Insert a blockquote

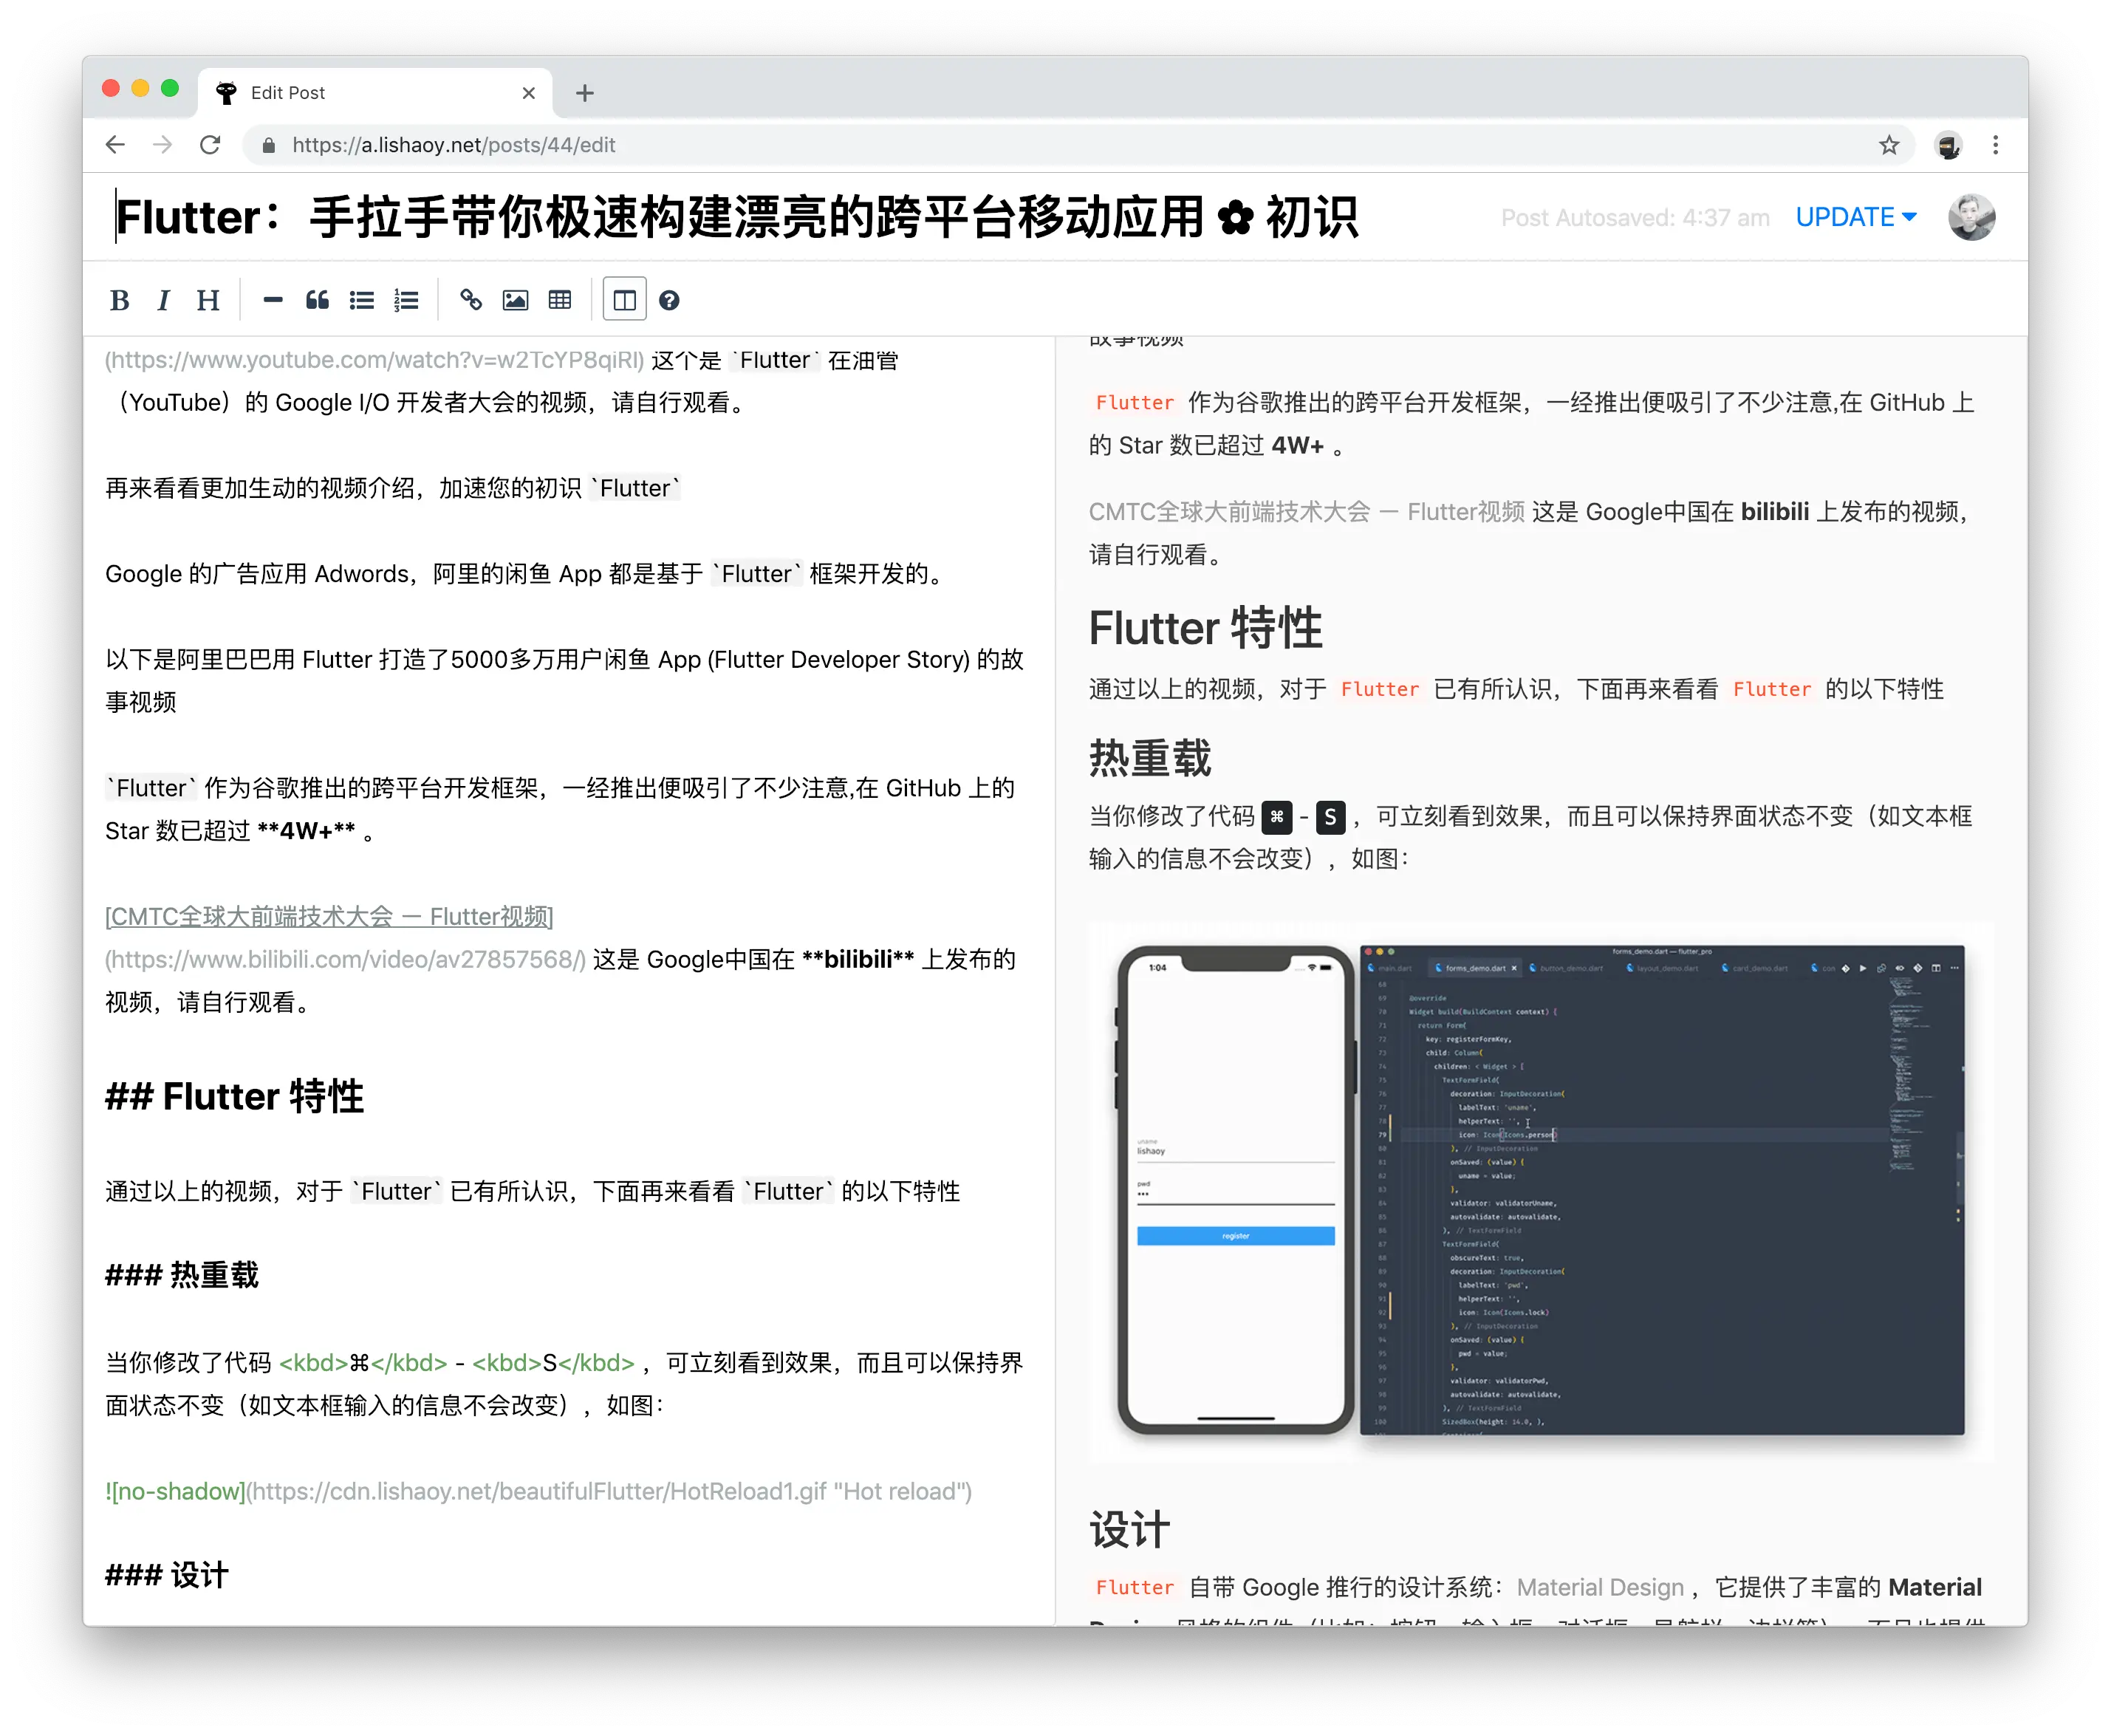point(317,300)
